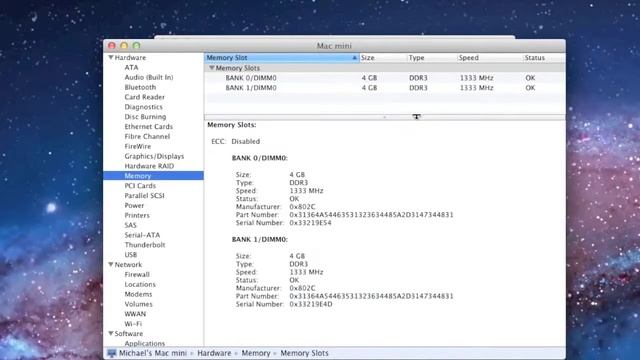Click the Size column header
The height and width of the screenshot is (360, 640).
[x=383, y=58]
